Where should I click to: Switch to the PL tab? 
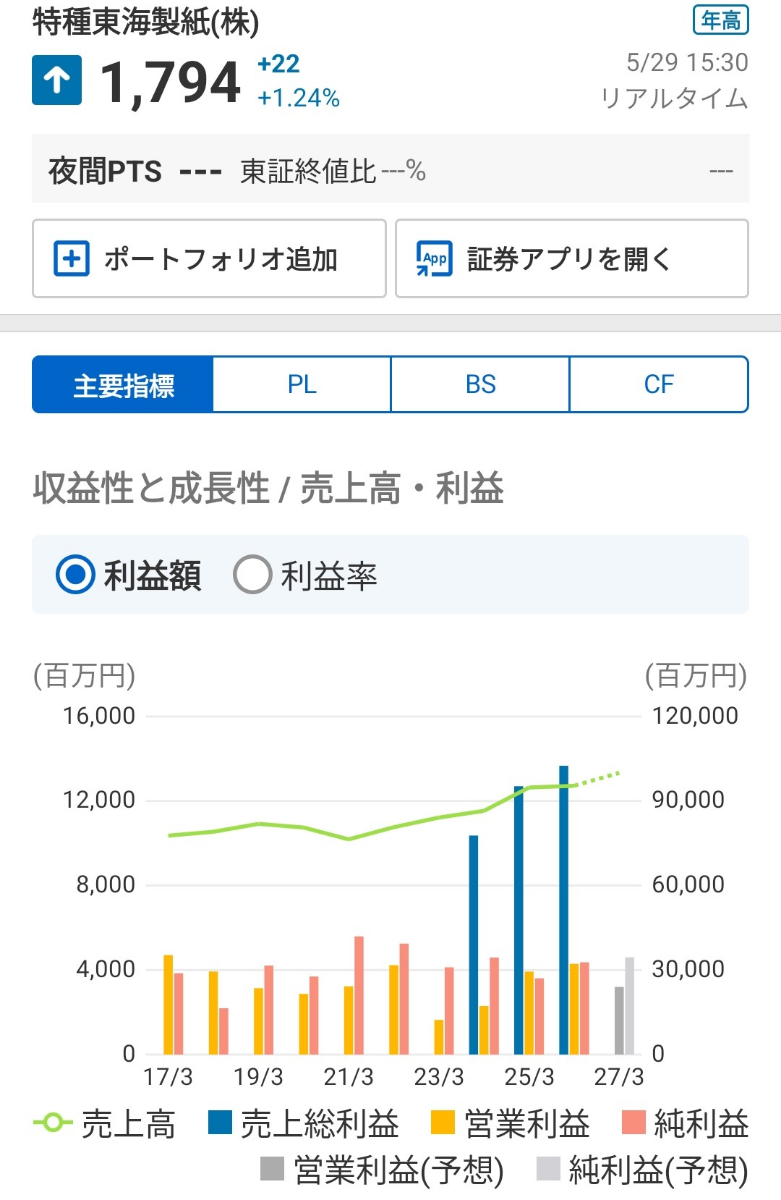(302, 385)
